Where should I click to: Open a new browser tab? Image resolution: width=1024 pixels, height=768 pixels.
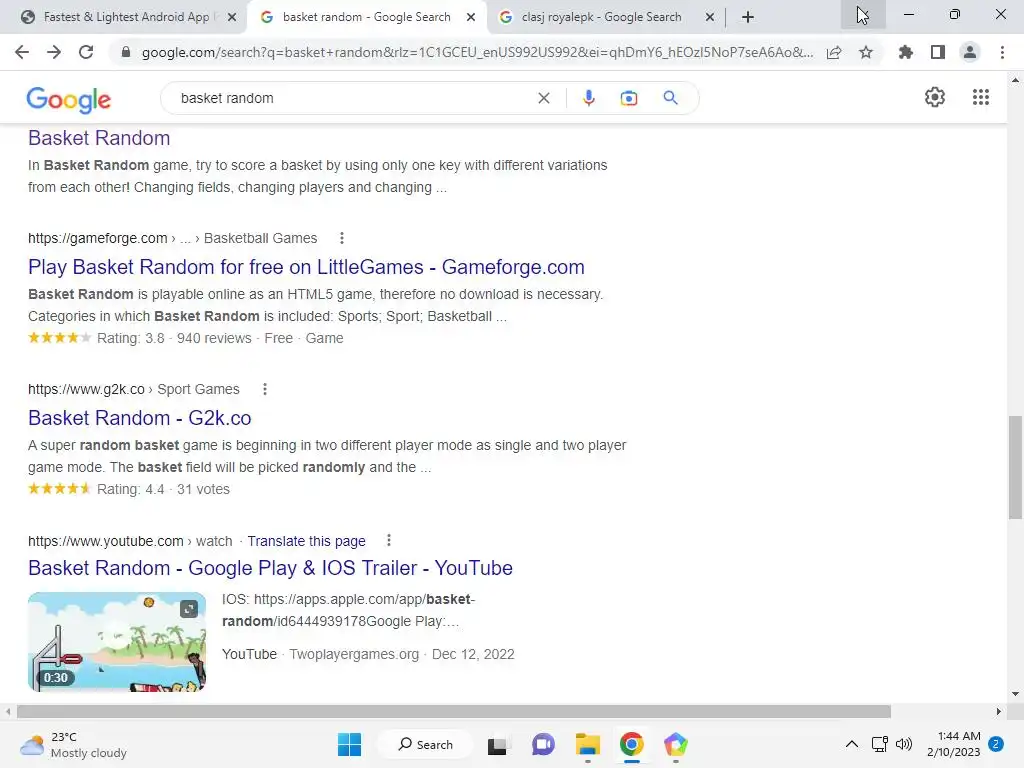click(748, 17)
